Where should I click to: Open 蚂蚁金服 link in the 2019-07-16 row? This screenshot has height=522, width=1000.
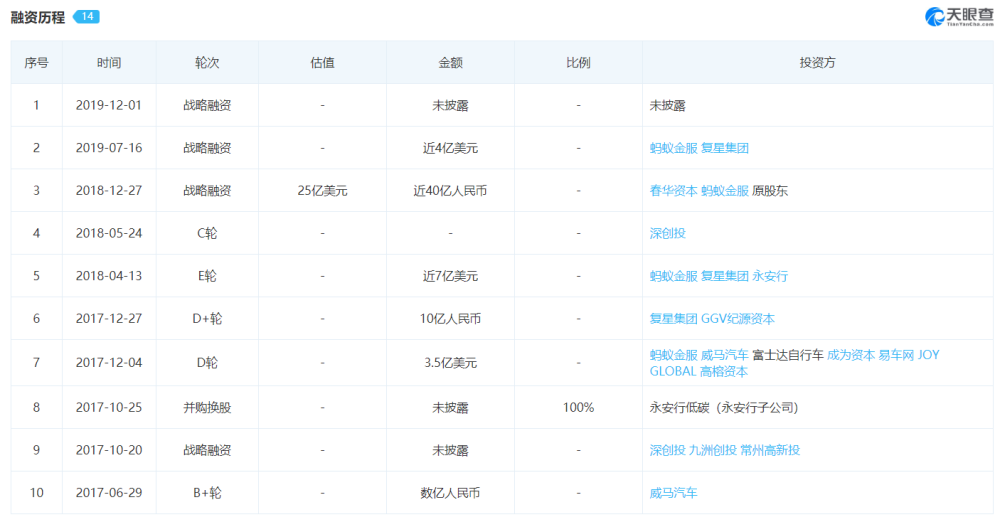pos(673,148)
